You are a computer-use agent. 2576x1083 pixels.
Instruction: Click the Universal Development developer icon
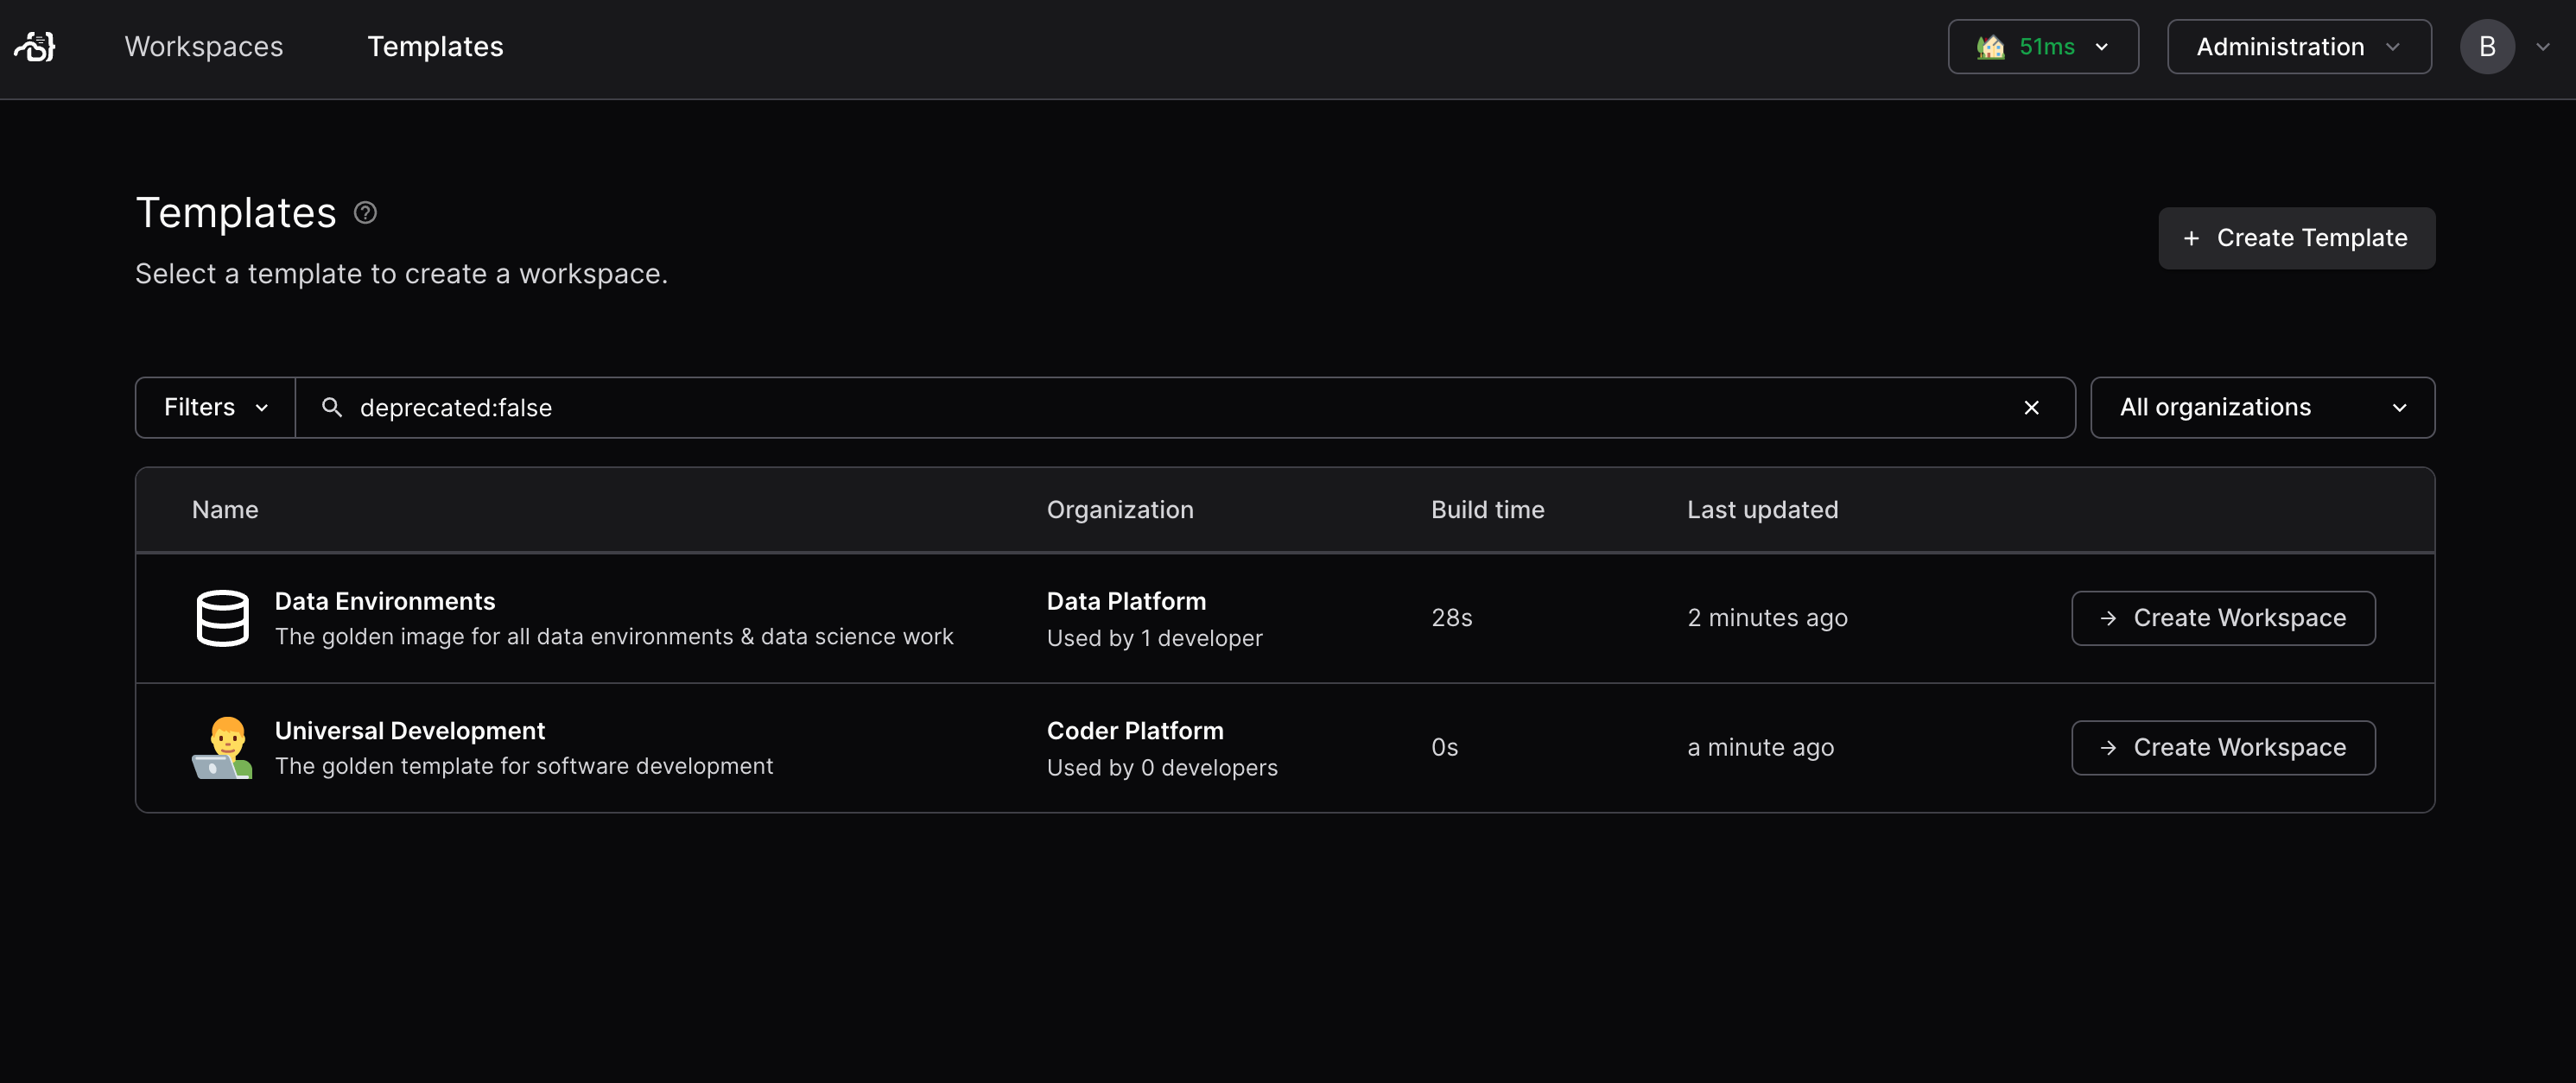(x=222, y=746)
